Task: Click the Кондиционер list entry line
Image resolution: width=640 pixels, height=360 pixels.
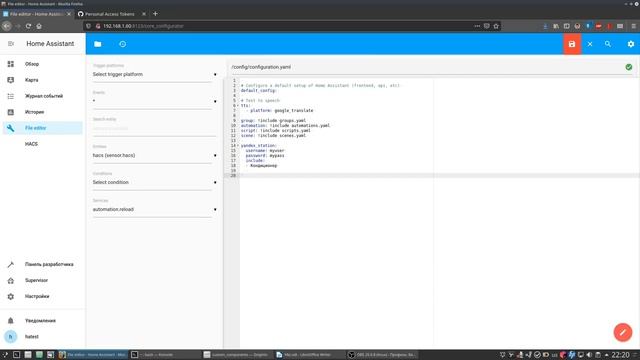Action: (262, 166)
